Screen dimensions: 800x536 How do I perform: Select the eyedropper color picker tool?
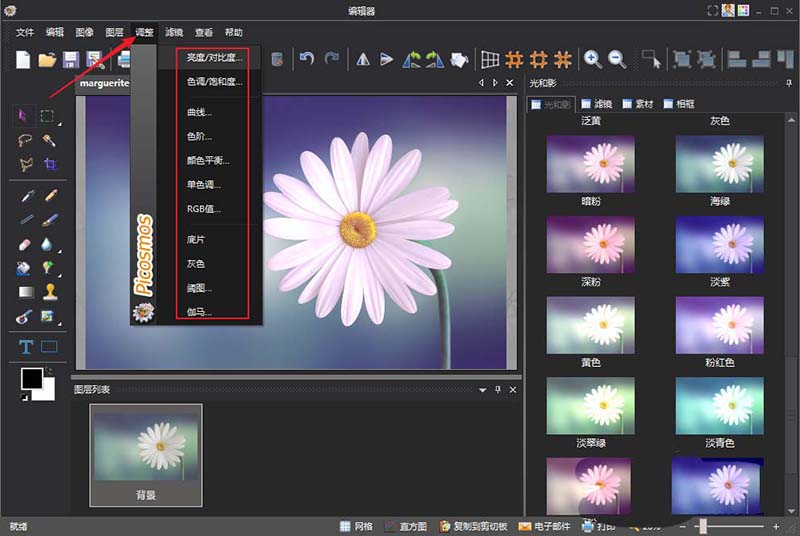[27, 196]
